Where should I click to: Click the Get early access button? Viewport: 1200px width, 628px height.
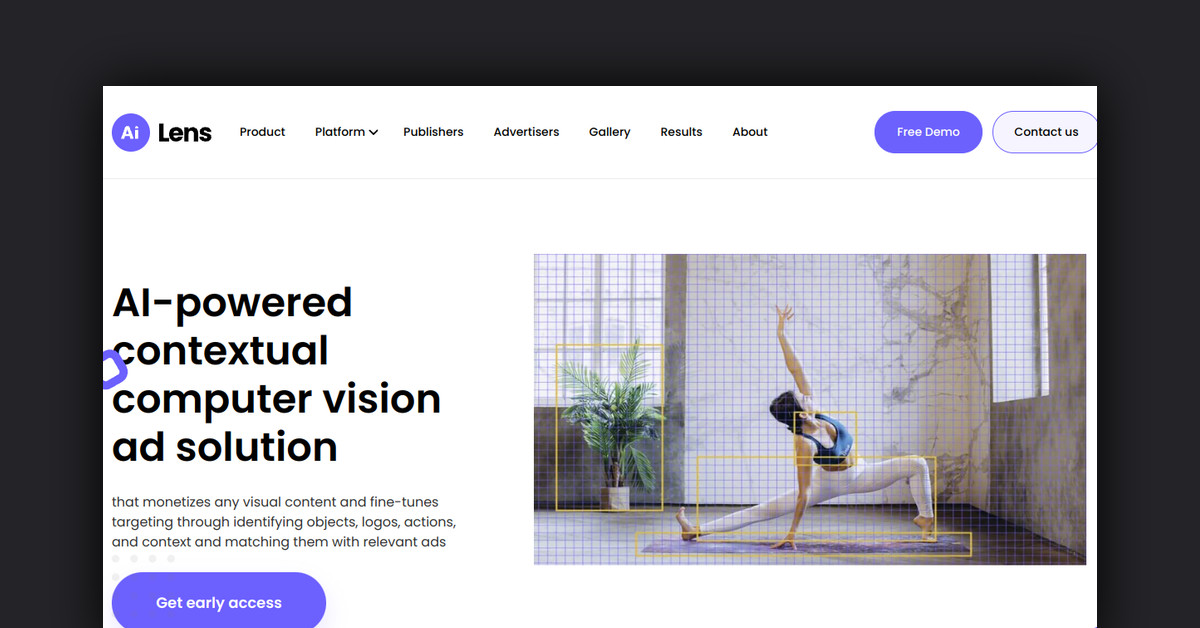[219, 601]
